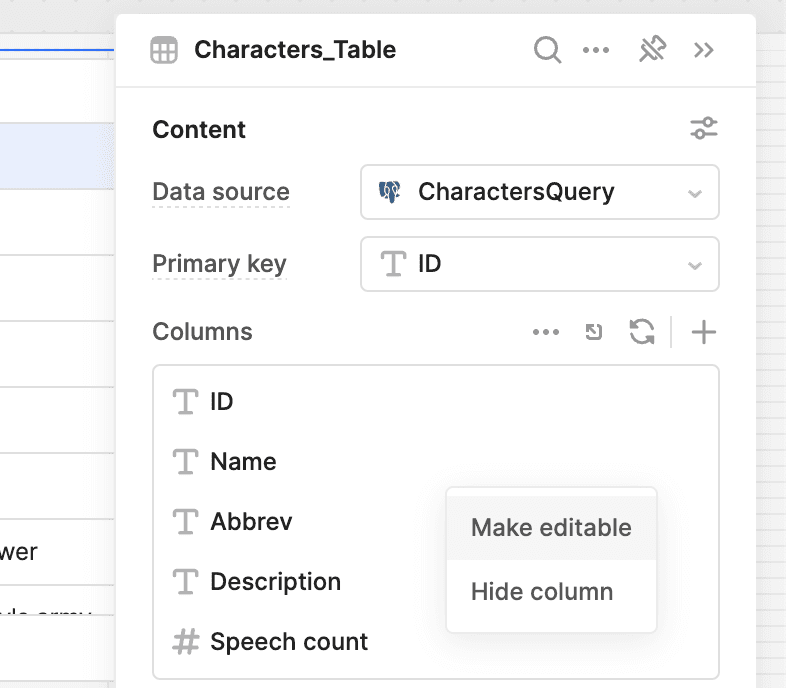Open the Characters_Table more options menu
The height and width of the screenshot is (688, 786).
596,50
